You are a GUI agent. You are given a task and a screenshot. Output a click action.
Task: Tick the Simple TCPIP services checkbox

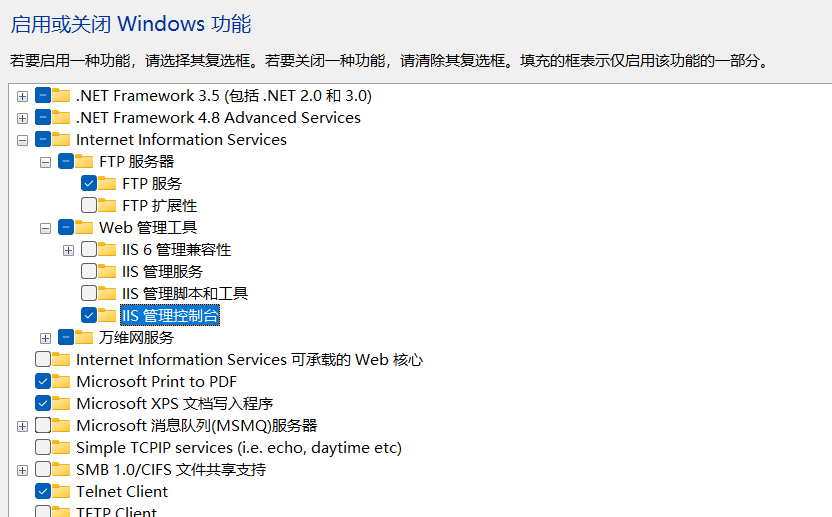tap(42, 447)
